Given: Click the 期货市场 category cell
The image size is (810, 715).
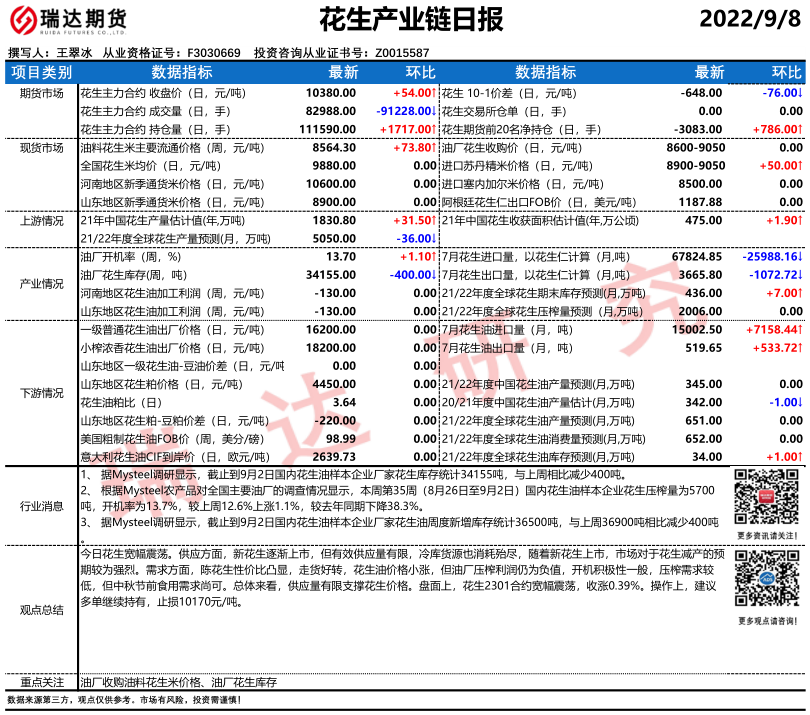Looking at the screenshot, I should pos(41,92).
